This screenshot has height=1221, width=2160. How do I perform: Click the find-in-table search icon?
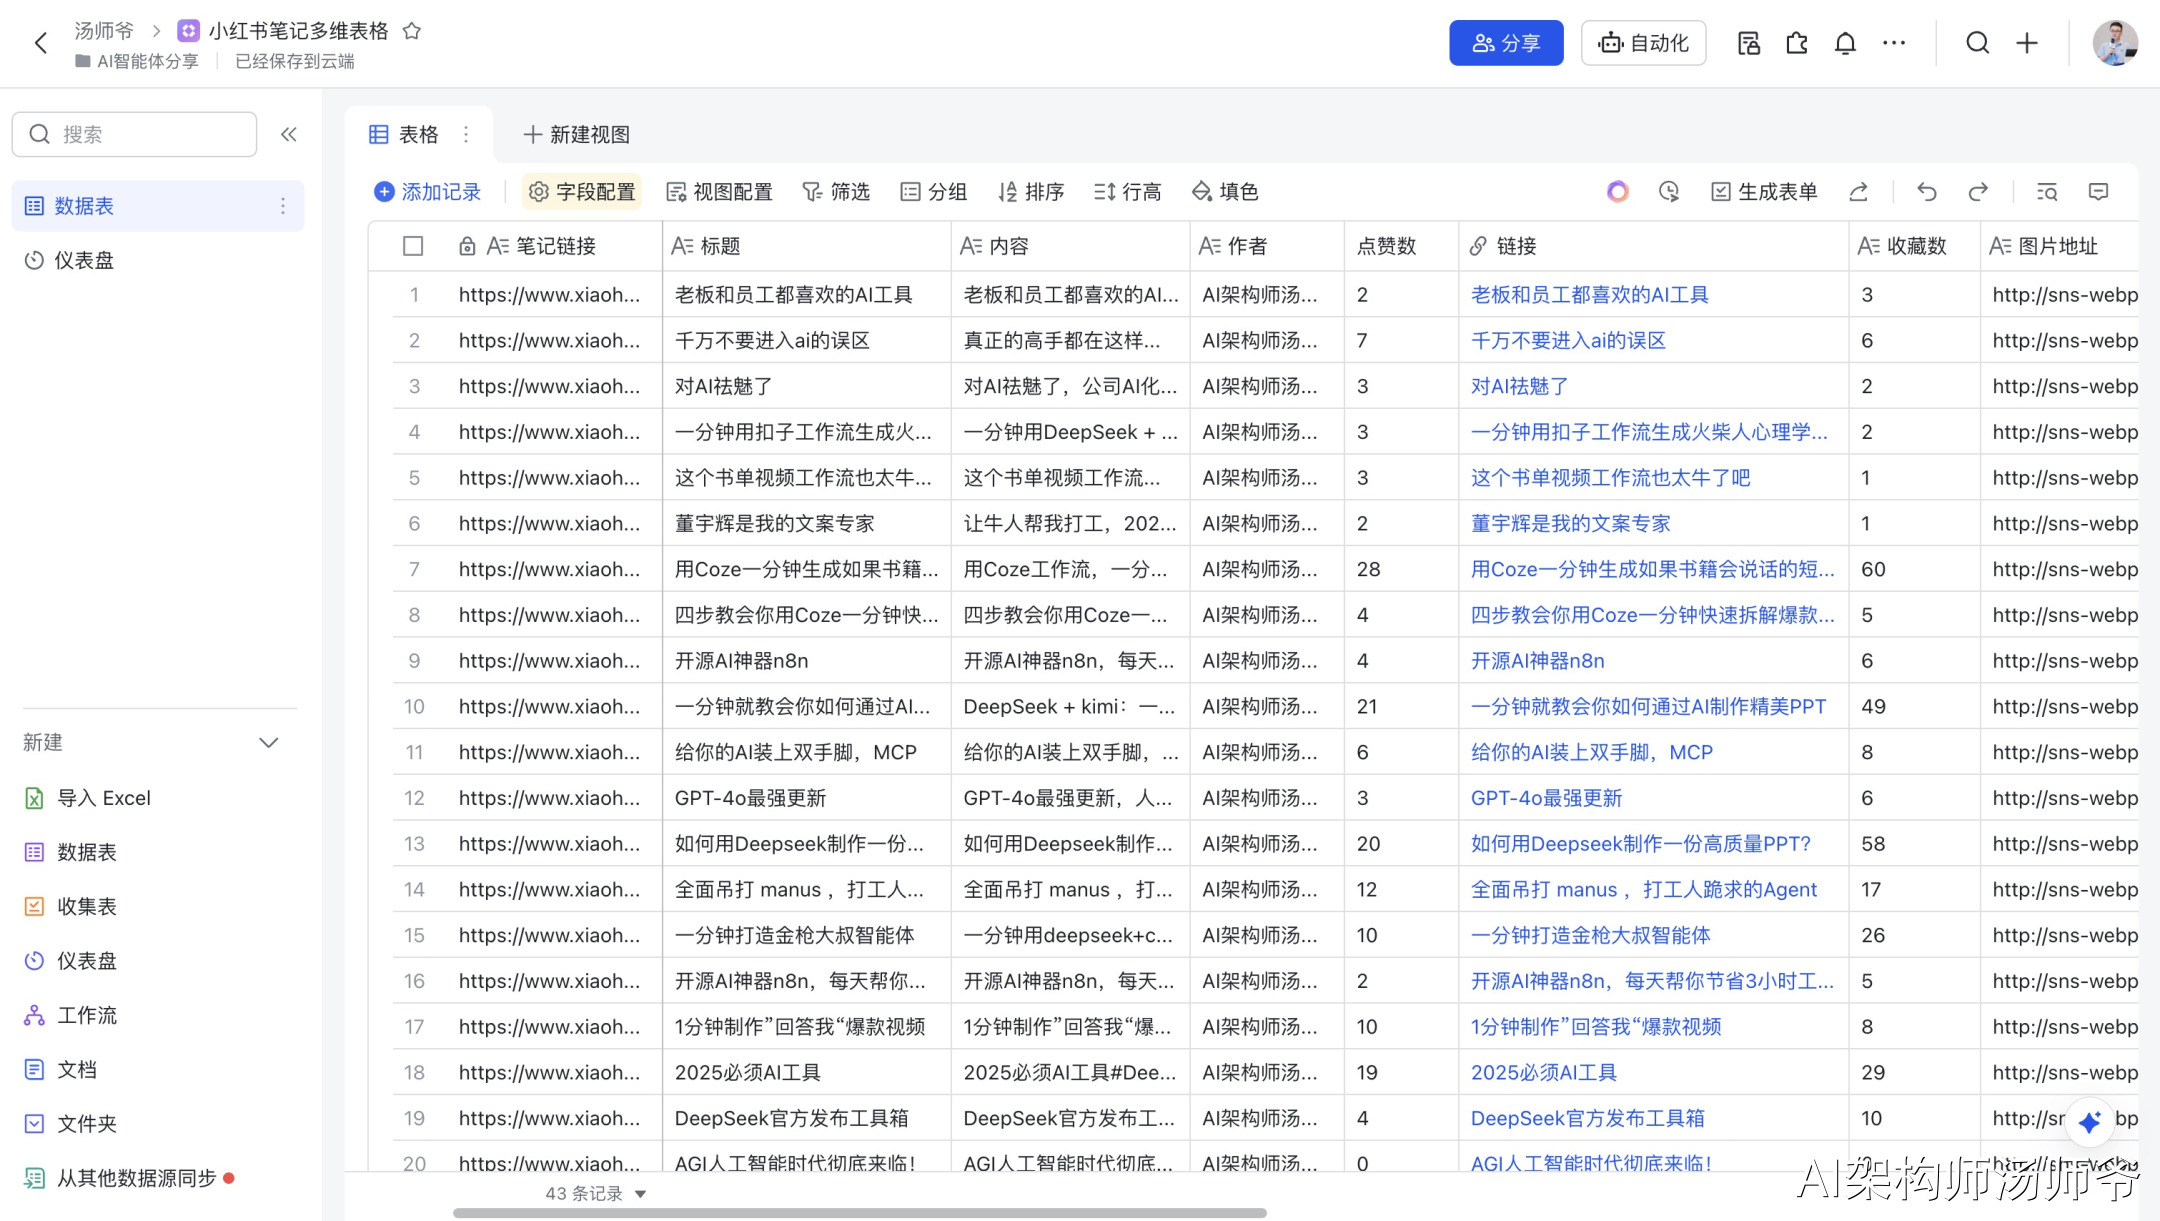[x=2047, y=192]
